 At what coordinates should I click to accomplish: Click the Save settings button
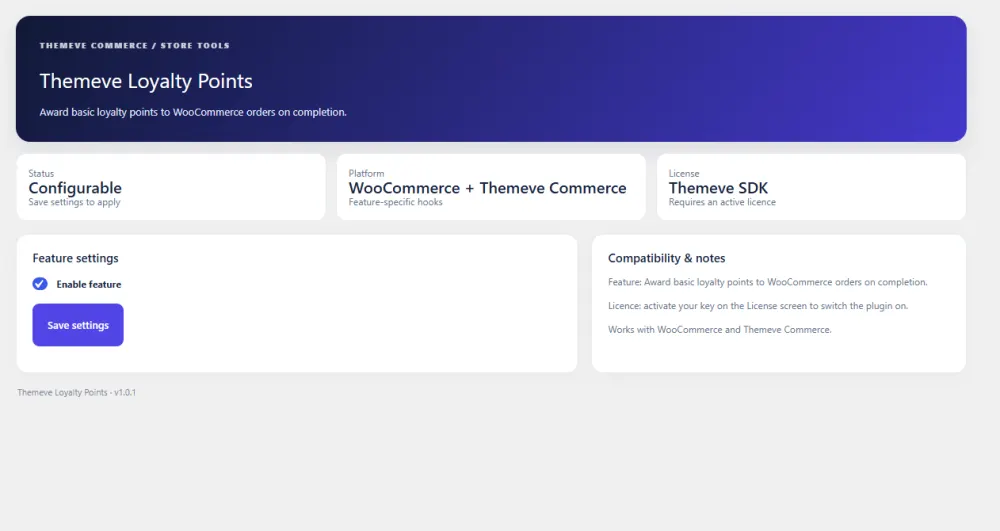78,325
